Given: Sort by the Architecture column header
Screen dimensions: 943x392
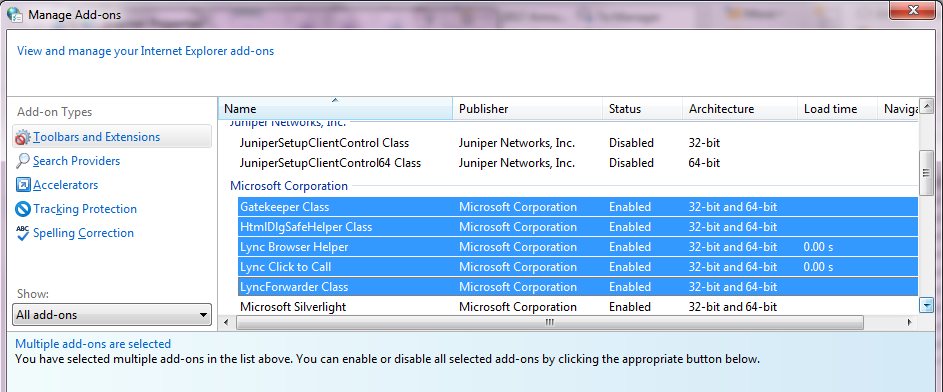Looking at the screenshot, I should point(740,109).
